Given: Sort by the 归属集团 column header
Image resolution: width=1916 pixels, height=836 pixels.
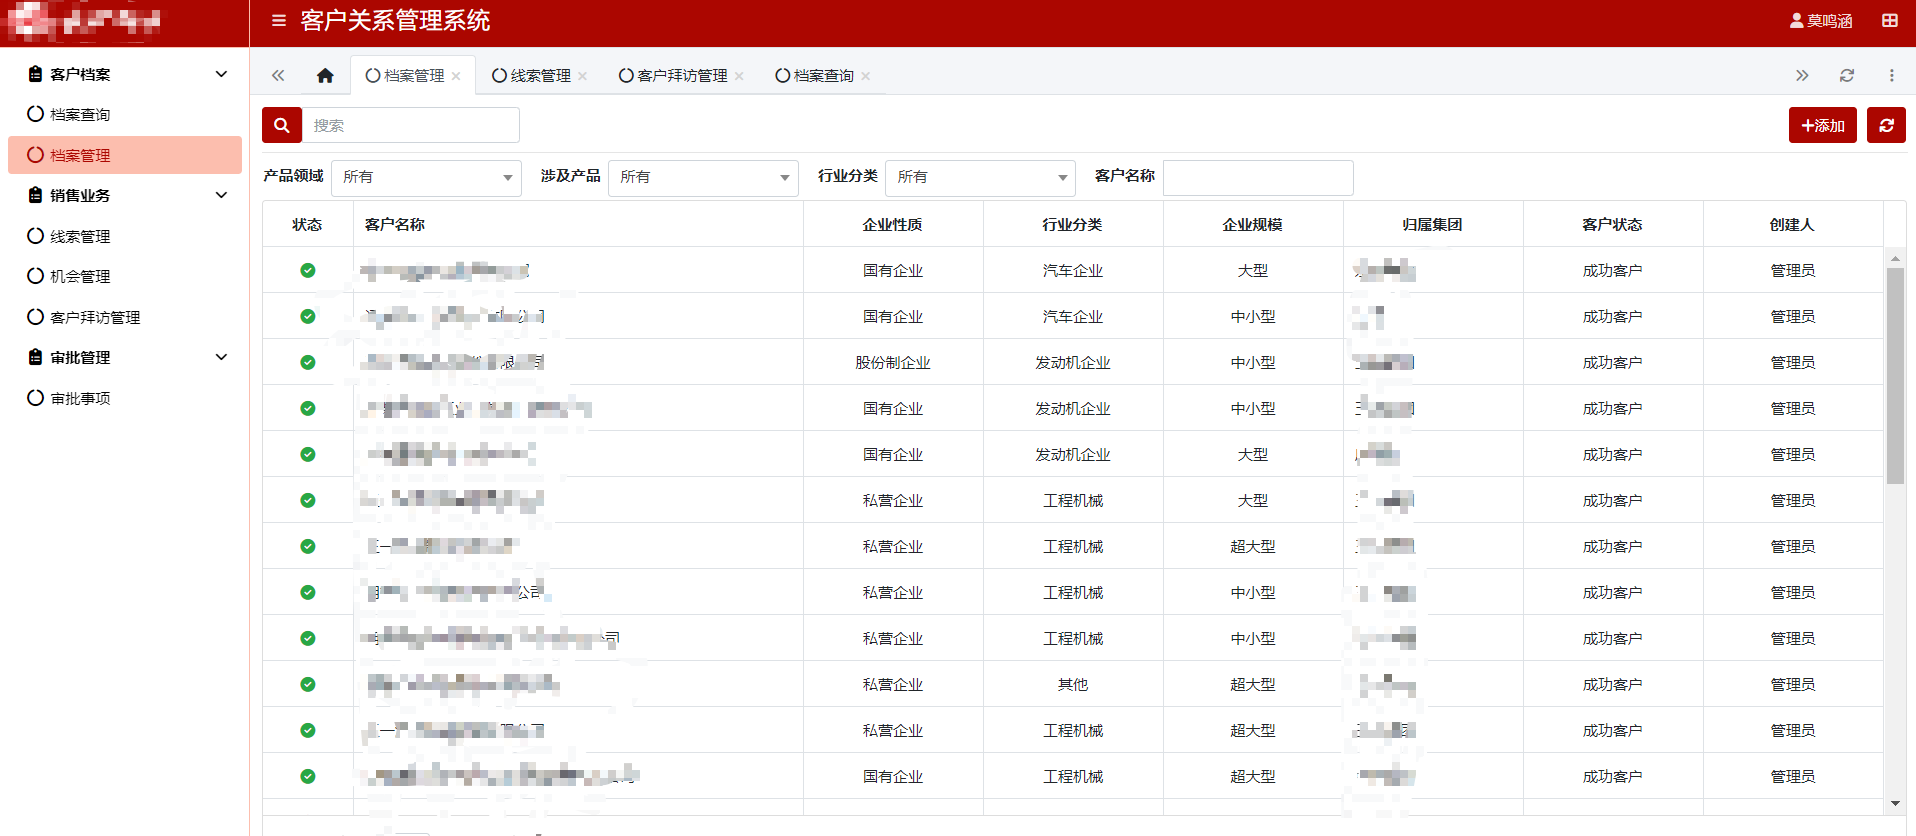Looking at the screenshot, I should (x=1433, y=225).
